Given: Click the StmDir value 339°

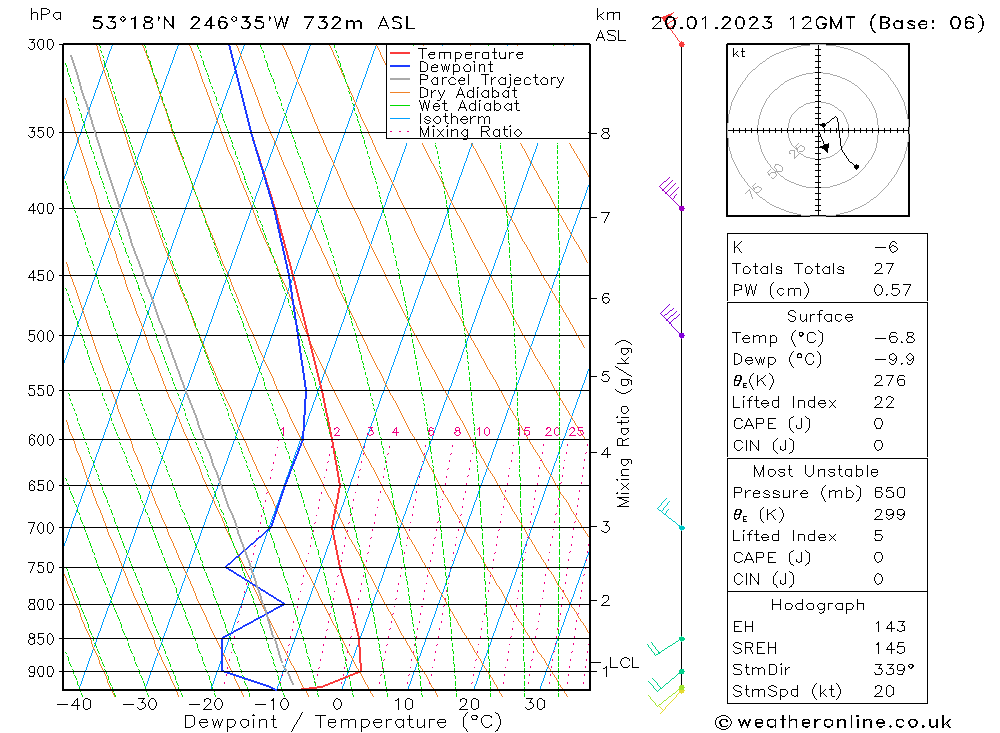Looking at the screenshot, I should (x=893, y=670).
